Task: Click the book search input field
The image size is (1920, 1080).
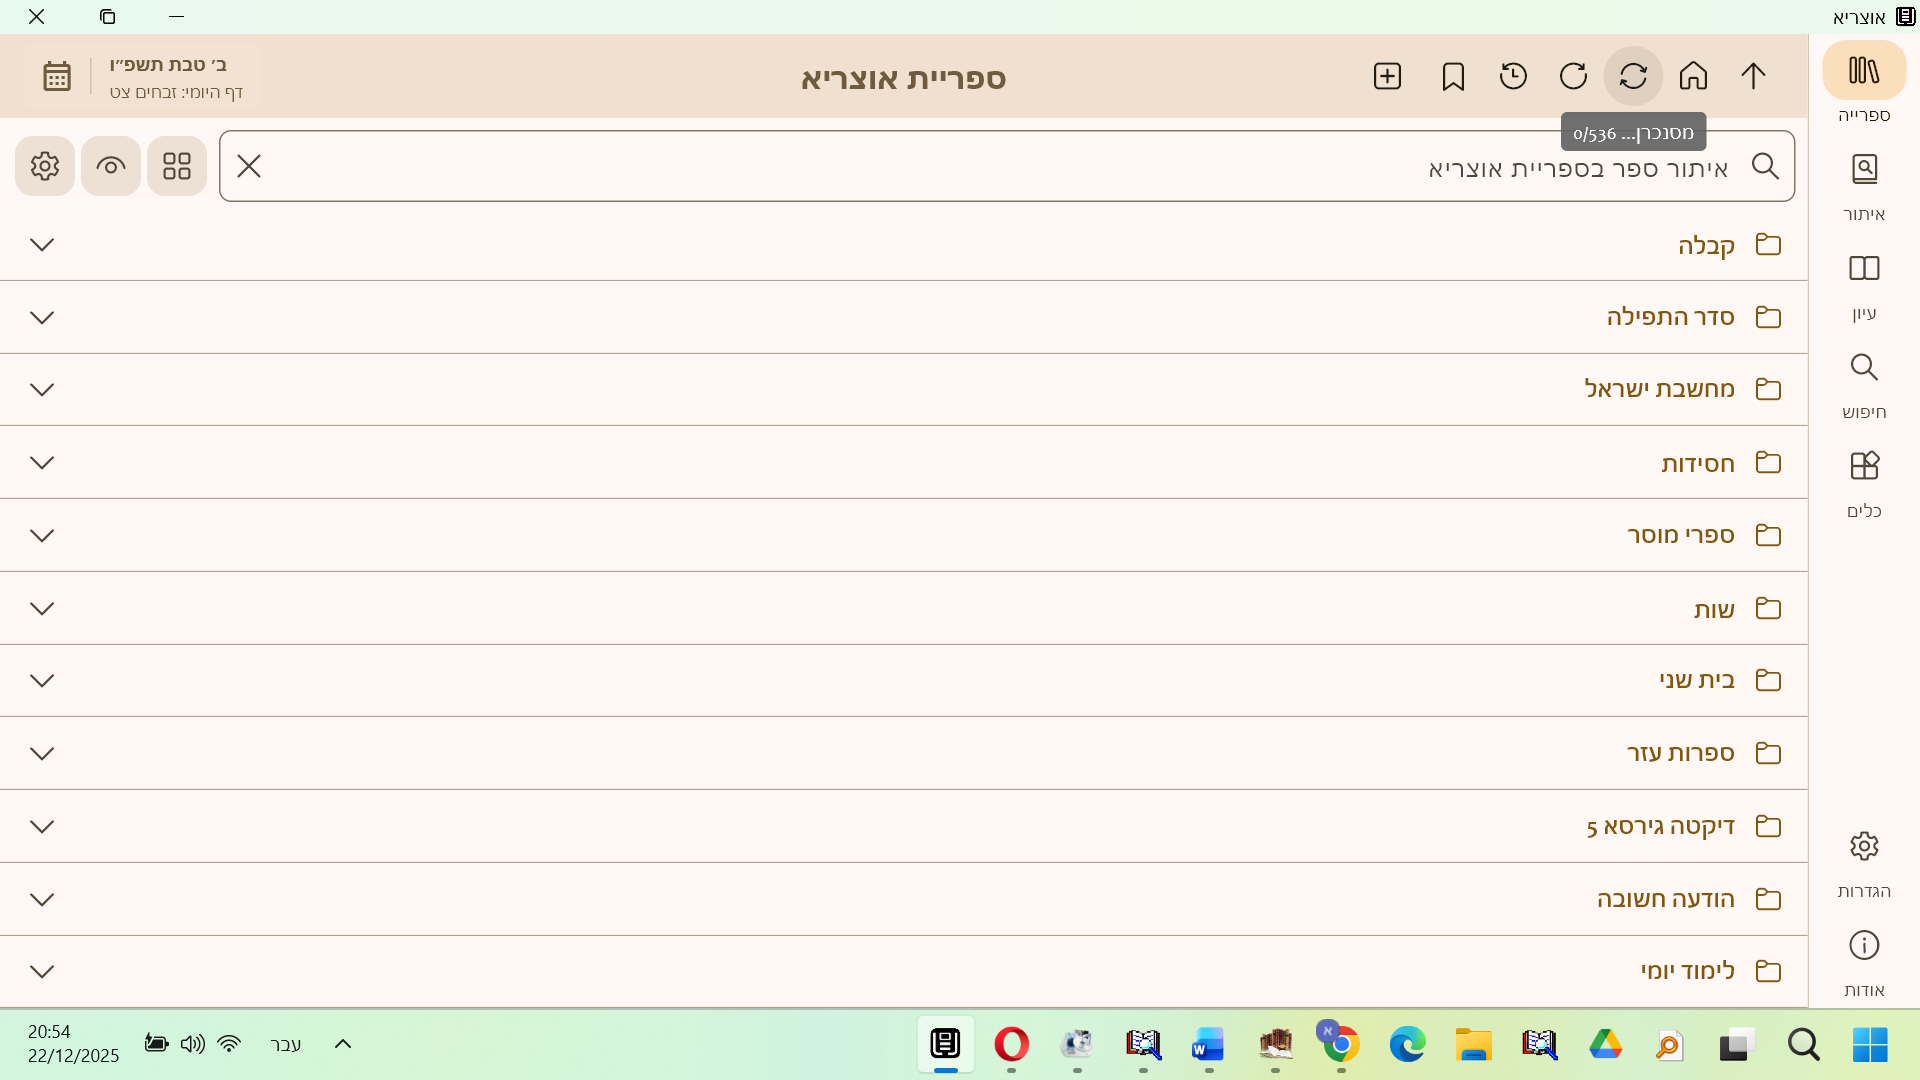Action: pyautogui.click(x=1000, y=167)
